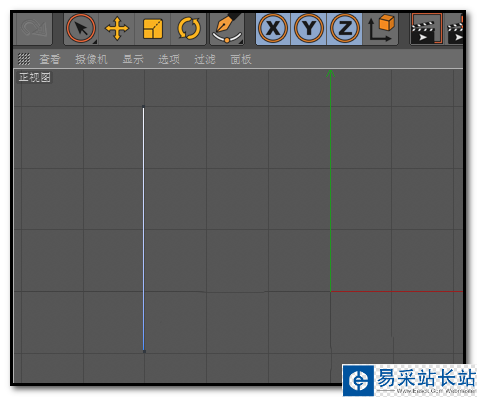Toggle the Y axis lock
The image size is (477, 397).
309,29
